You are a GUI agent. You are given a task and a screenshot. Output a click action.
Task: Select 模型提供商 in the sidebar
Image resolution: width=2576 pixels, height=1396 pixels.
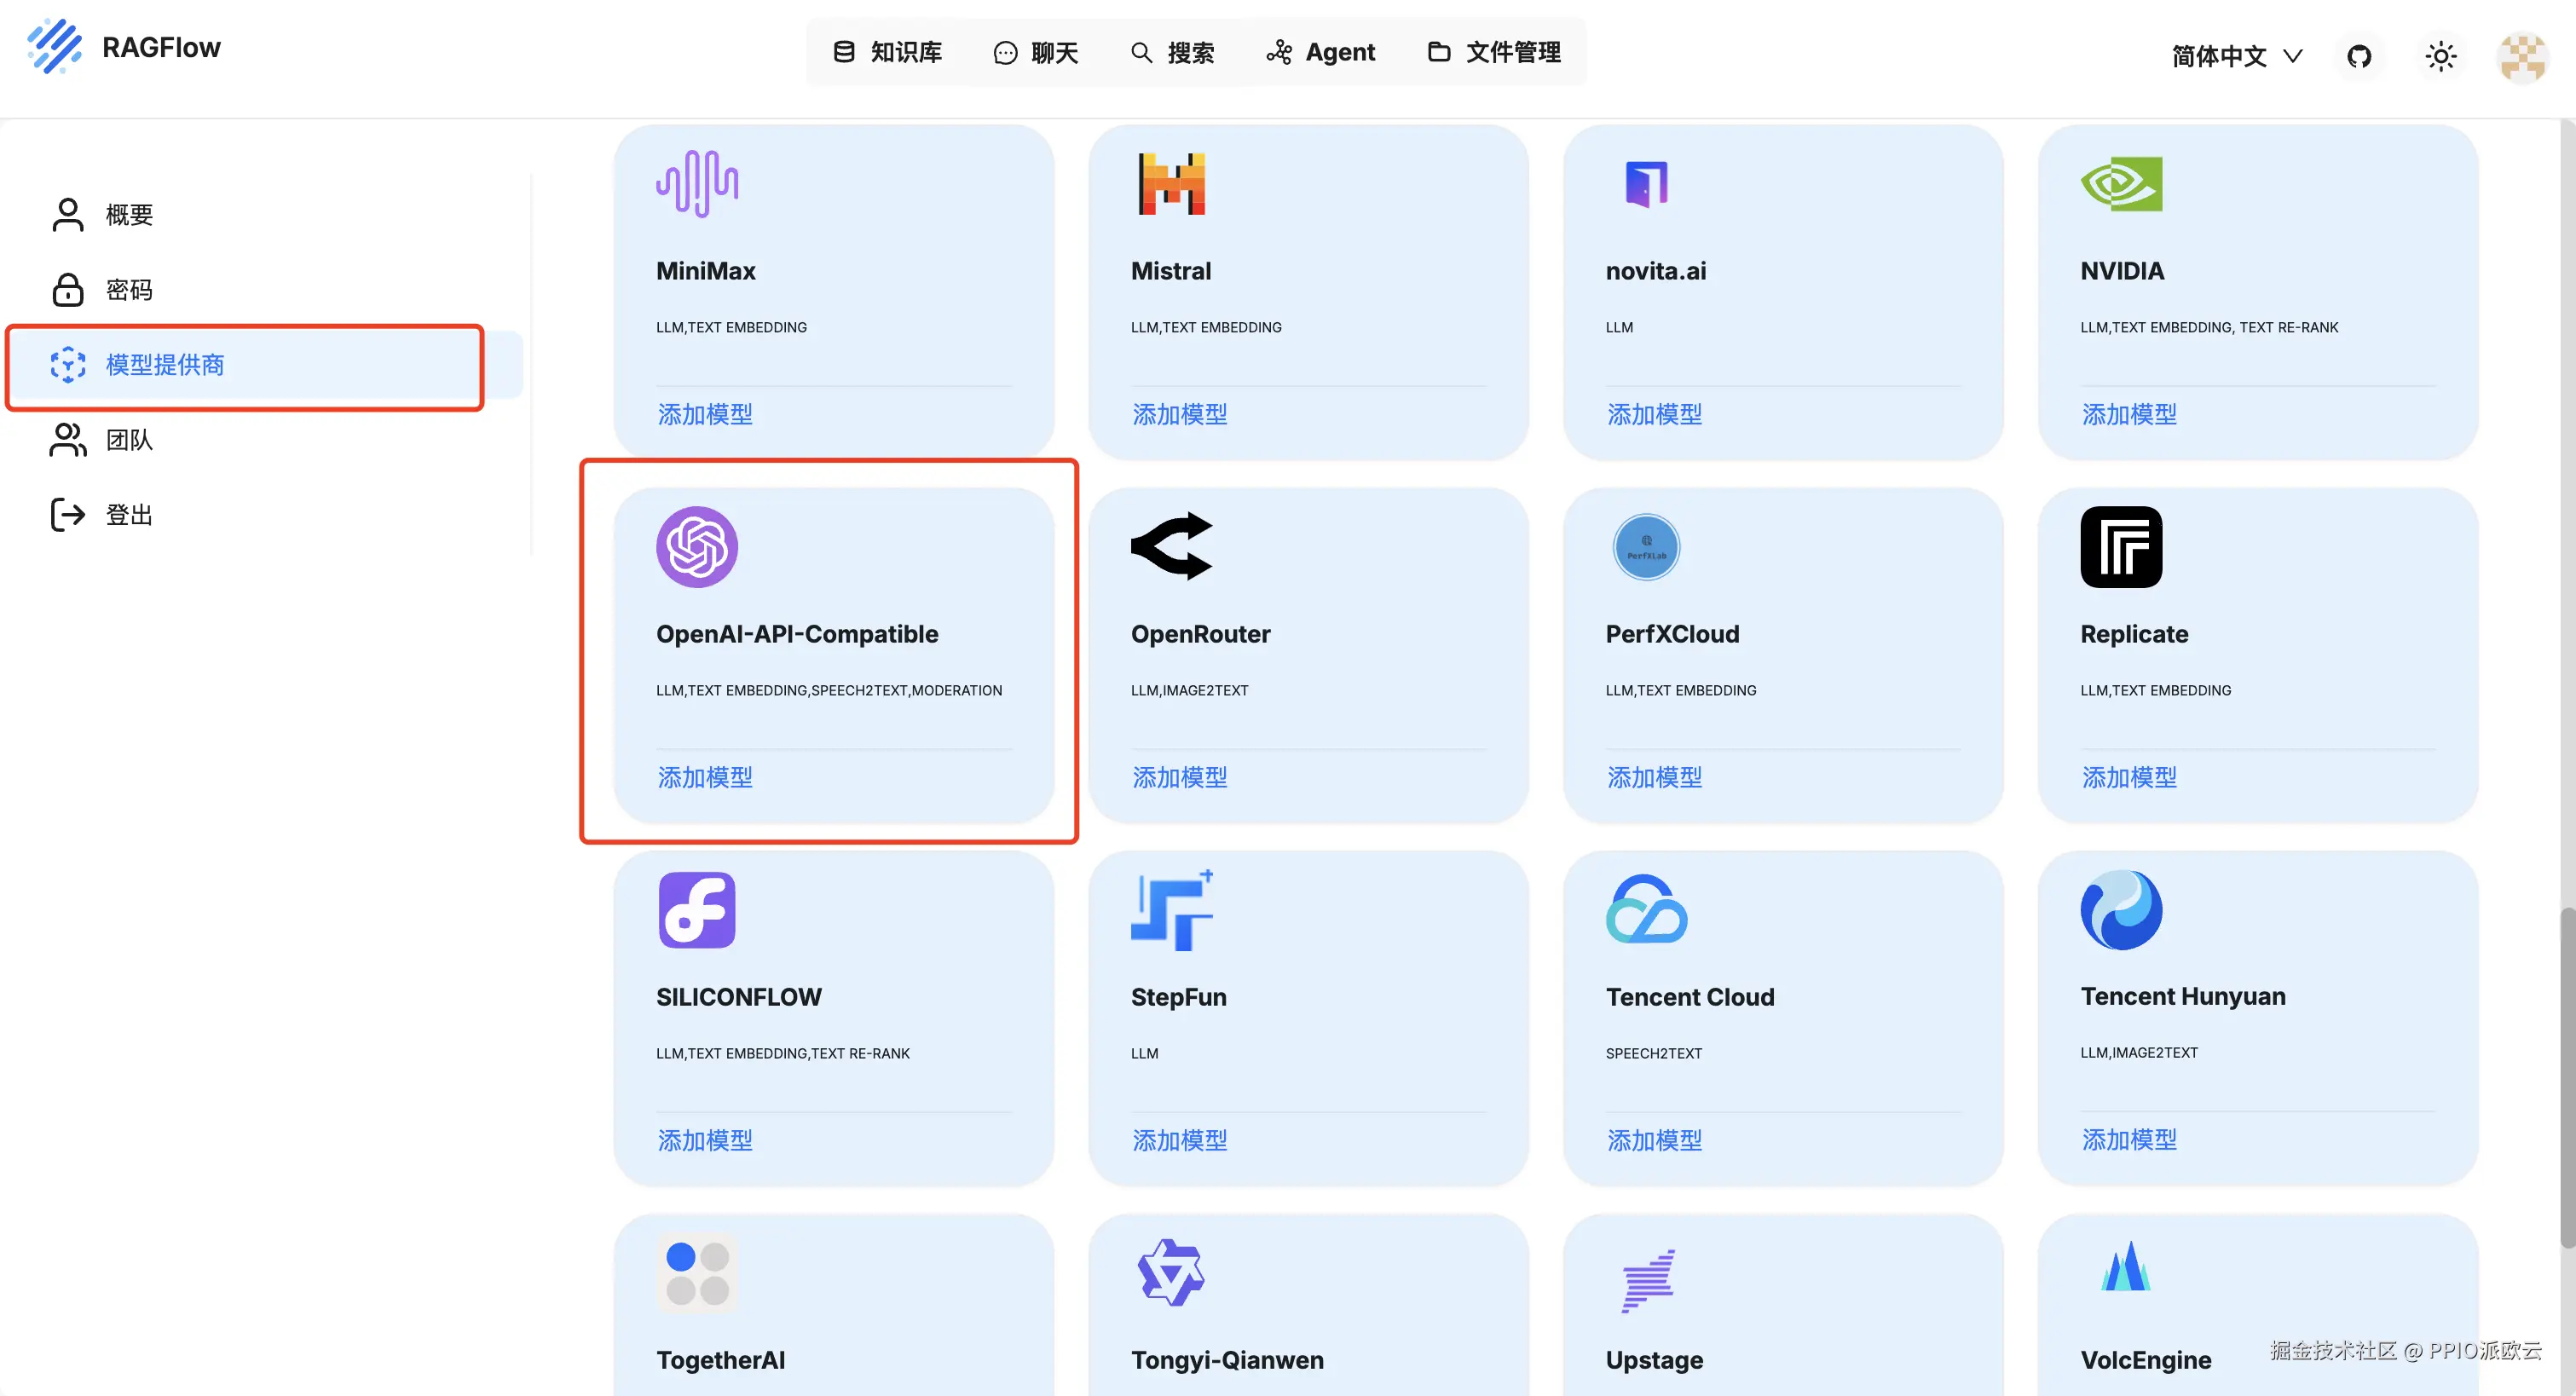point(165,365)
